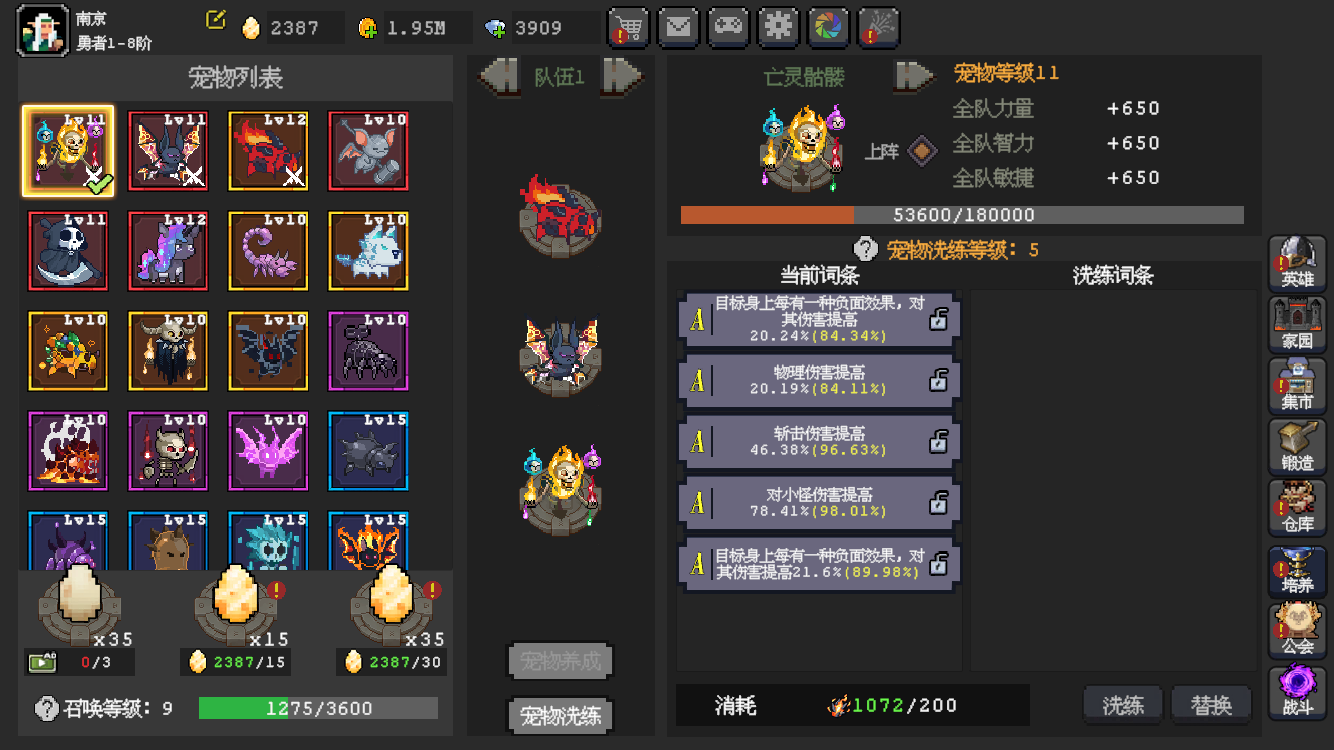Open the gamepad controller icon

[x=729, y=28]
